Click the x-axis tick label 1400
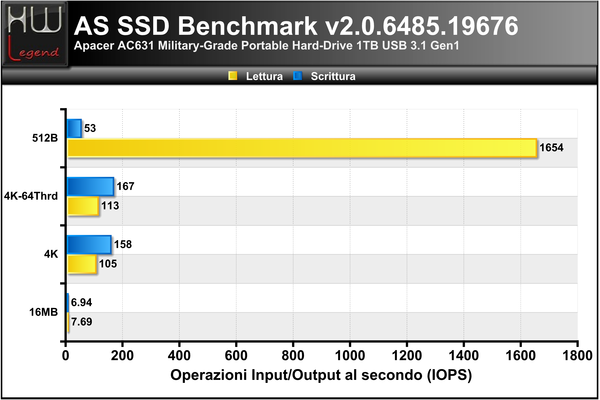The image size is (600, 400). (x=463, y=356)
